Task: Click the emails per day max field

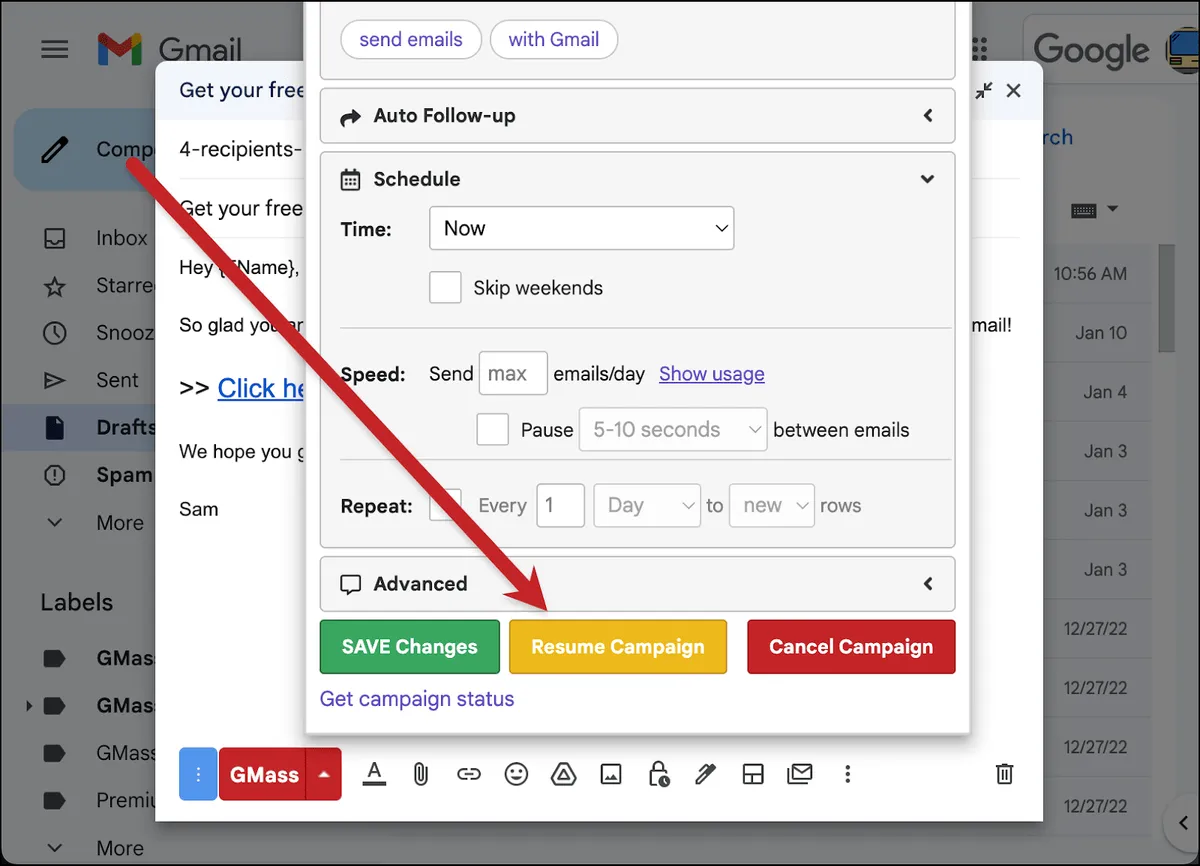Action: [x=513, y=373]
